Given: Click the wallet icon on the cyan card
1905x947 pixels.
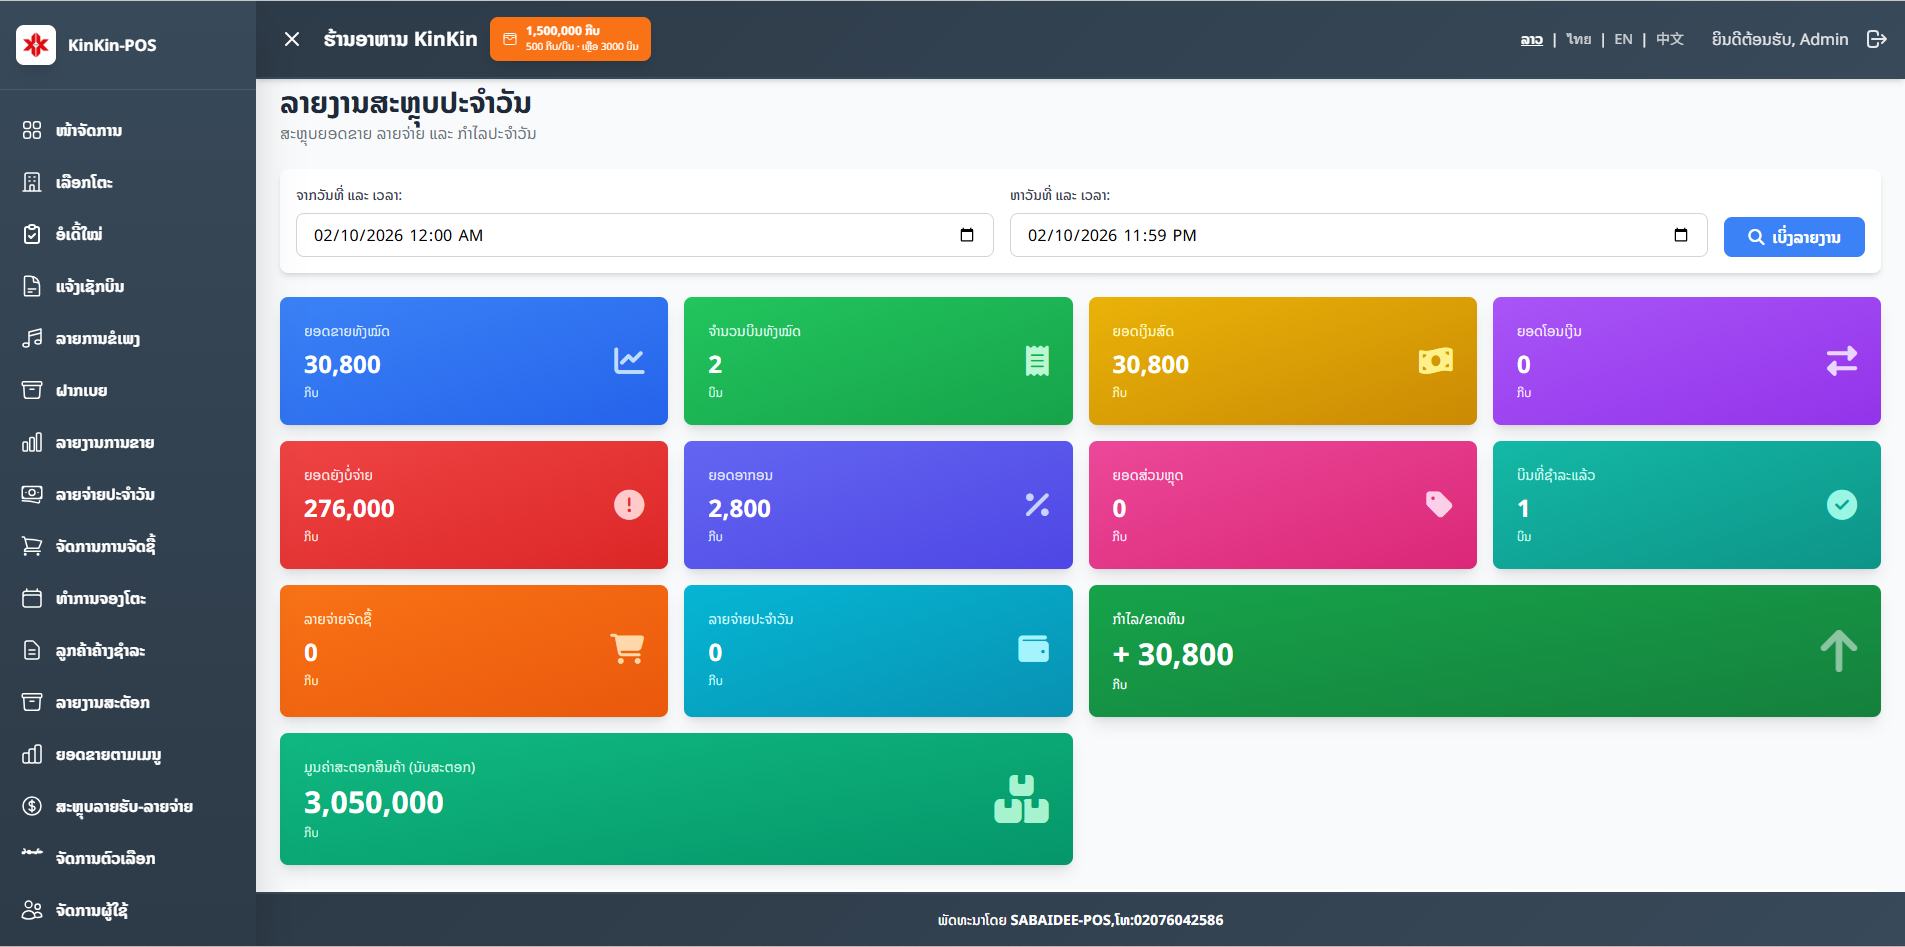Looking at the screenshot, I should pos(1033,649).
